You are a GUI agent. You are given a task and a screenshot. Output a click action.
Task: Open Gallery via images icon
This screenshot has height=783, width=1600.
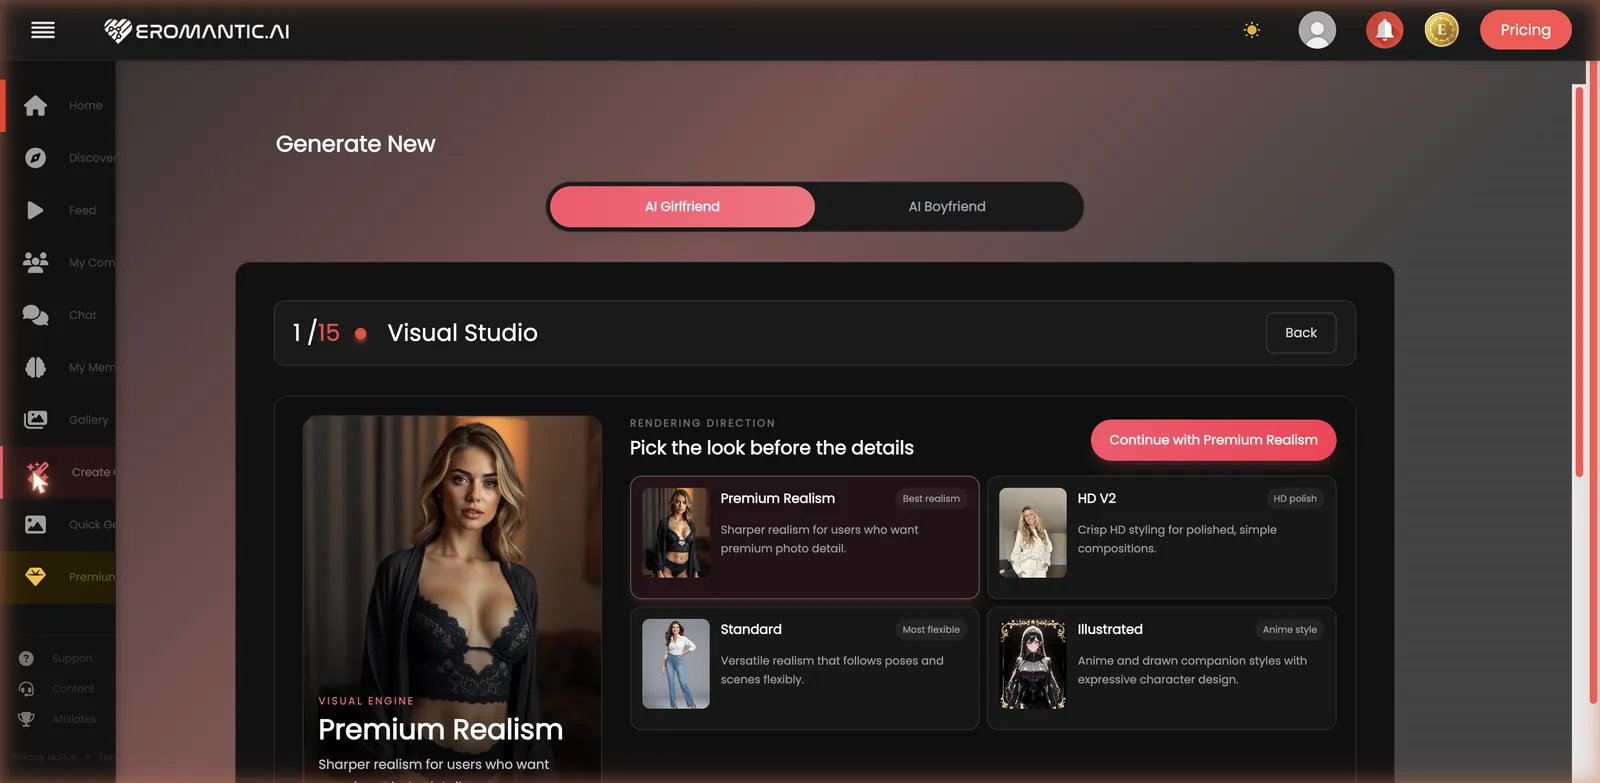pos(35,420)
